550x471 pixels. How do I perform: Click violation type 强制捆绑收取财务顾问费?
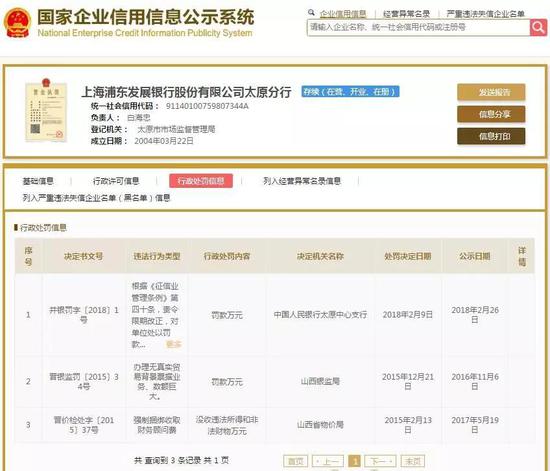point(157,425)
